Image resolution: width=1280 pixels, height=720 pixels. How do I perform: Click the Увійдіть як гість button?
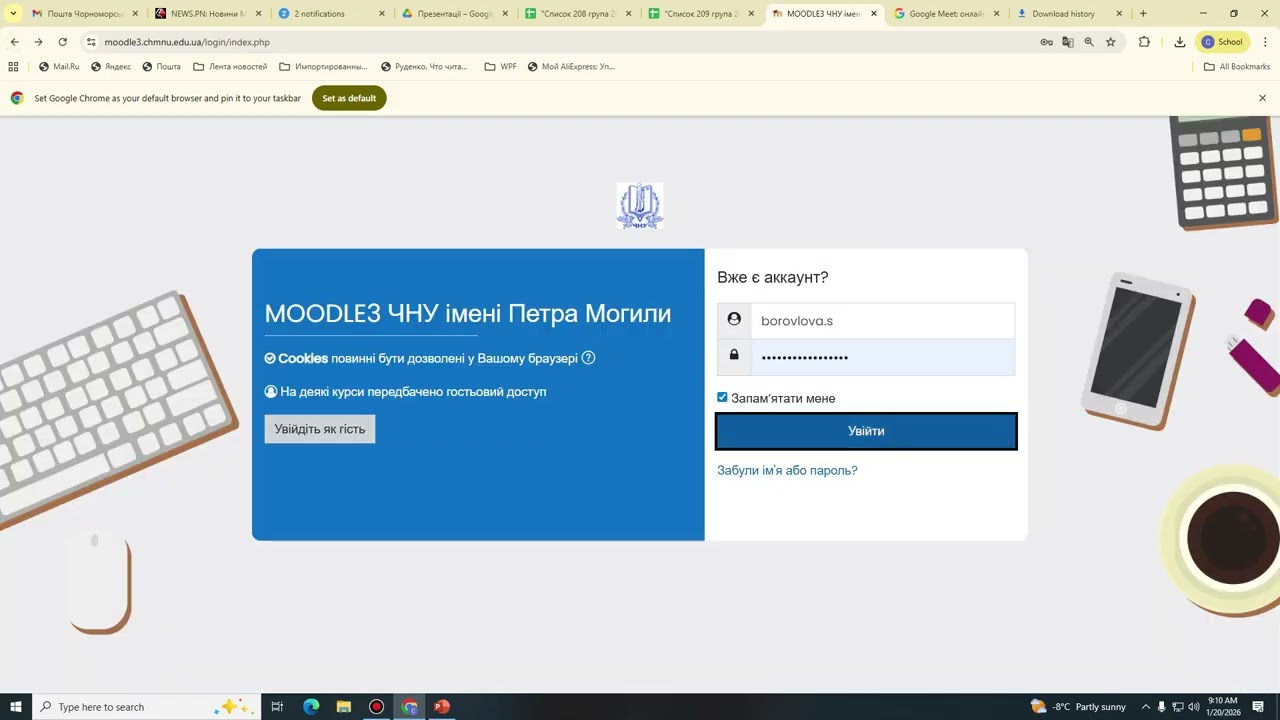[320, 429]
